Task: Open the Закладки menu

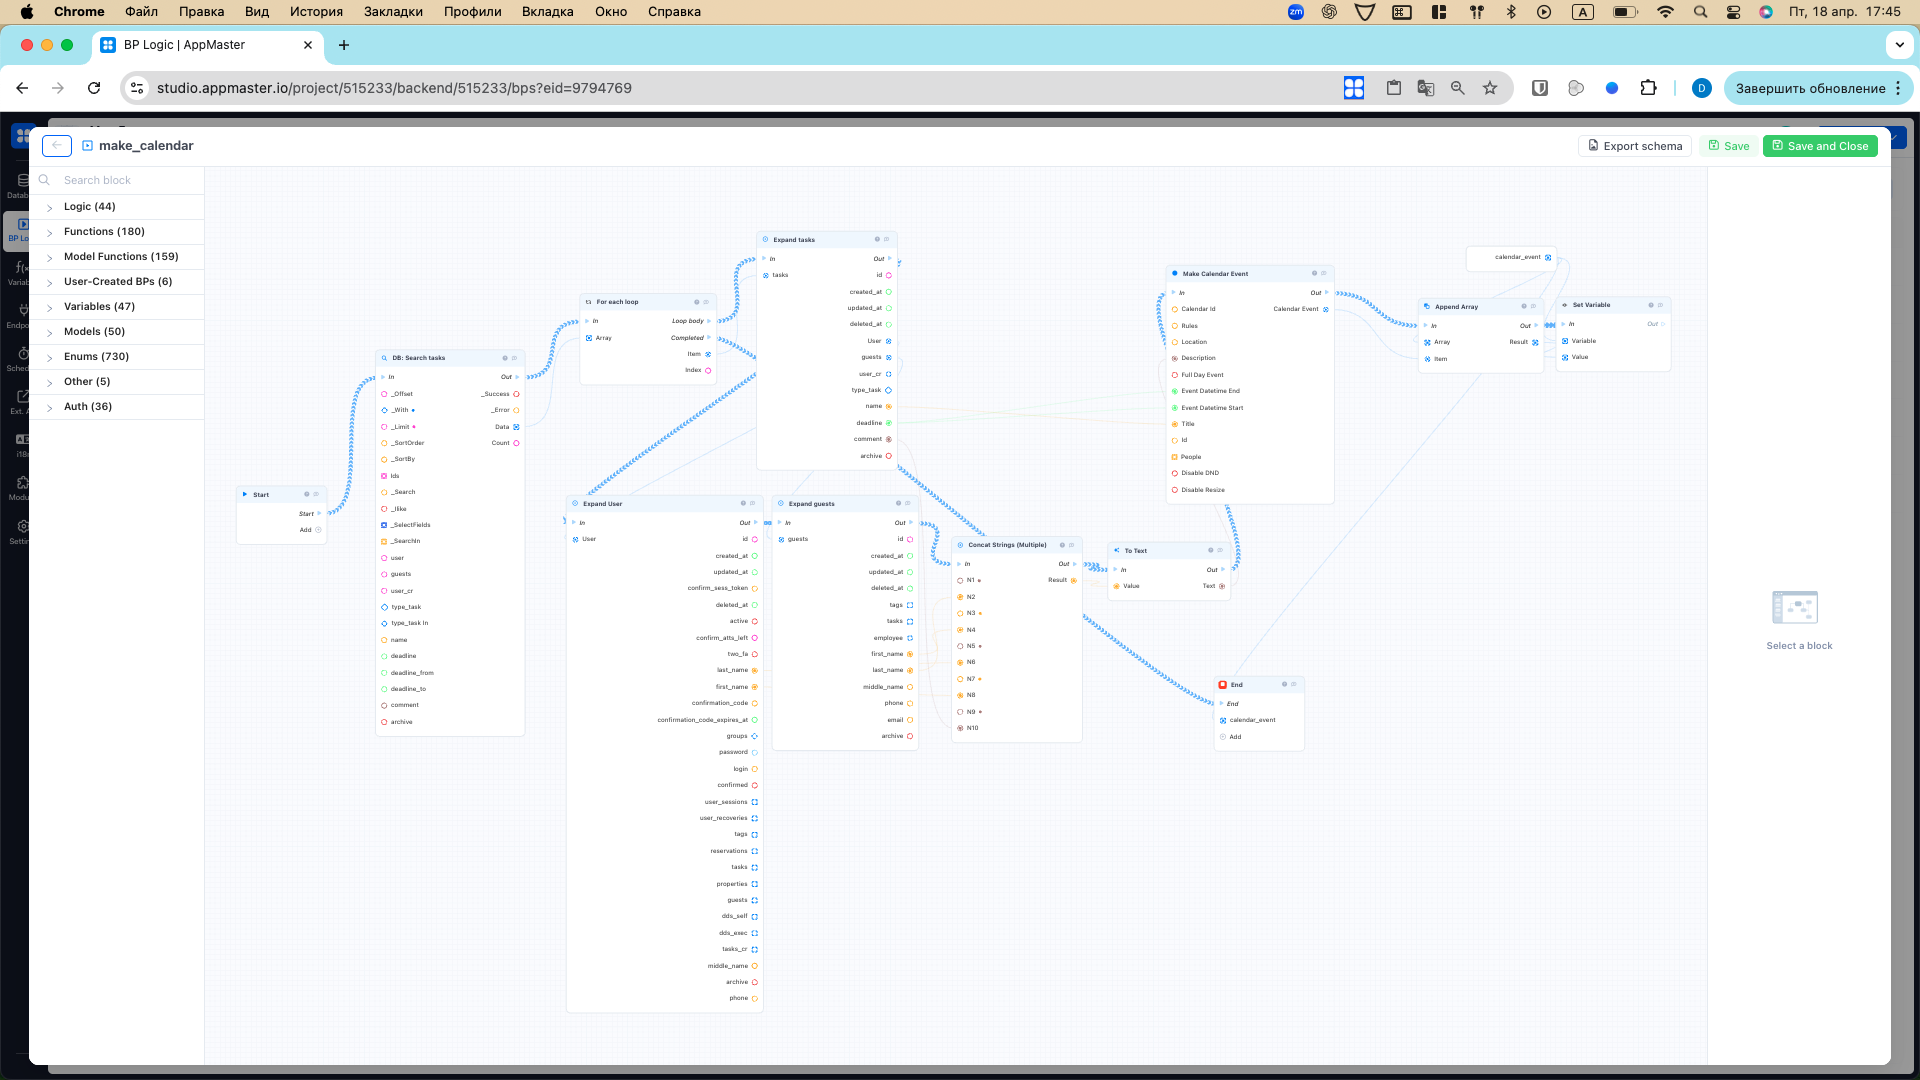Action: coord(393,12)
